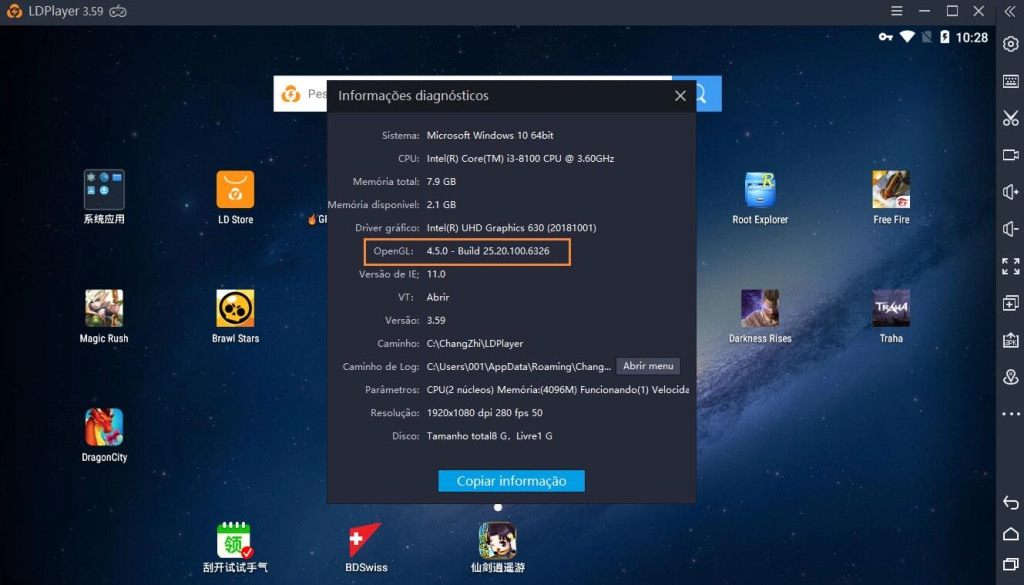Click the VPN key status icon
Viewport: 1024px width, 585px height.
[886, 37]
